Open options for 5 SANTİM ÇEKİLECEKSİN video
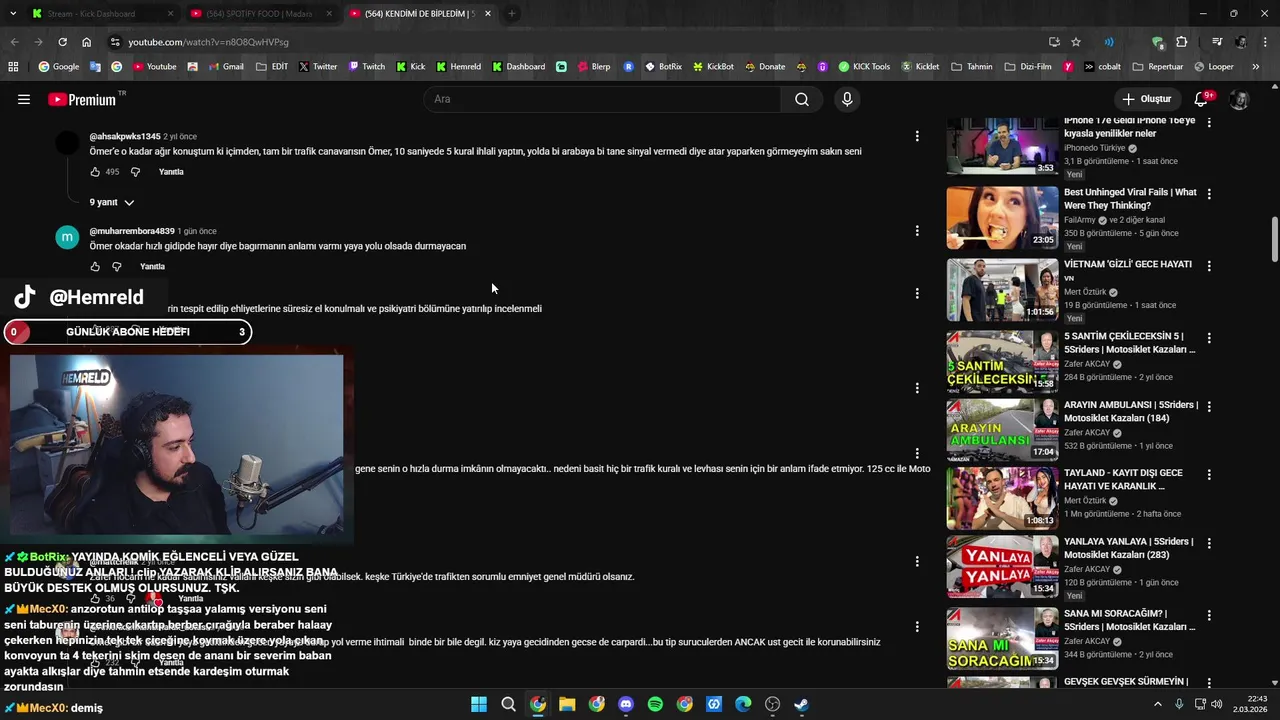The width and height of the screenshot is (1280, 720). tap(1209, 338)
